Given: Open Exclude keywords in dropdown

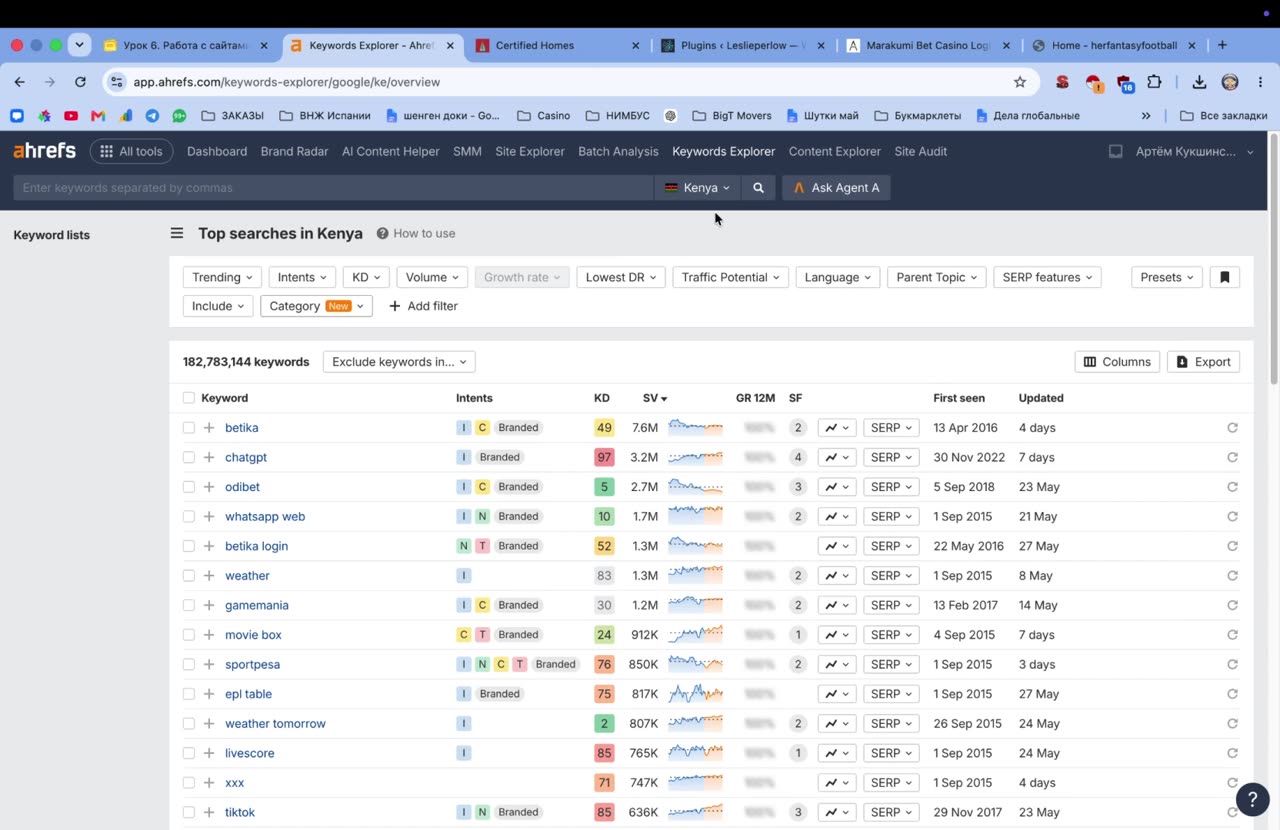Looking at the screenshot, I should click(x=399, y=362).
